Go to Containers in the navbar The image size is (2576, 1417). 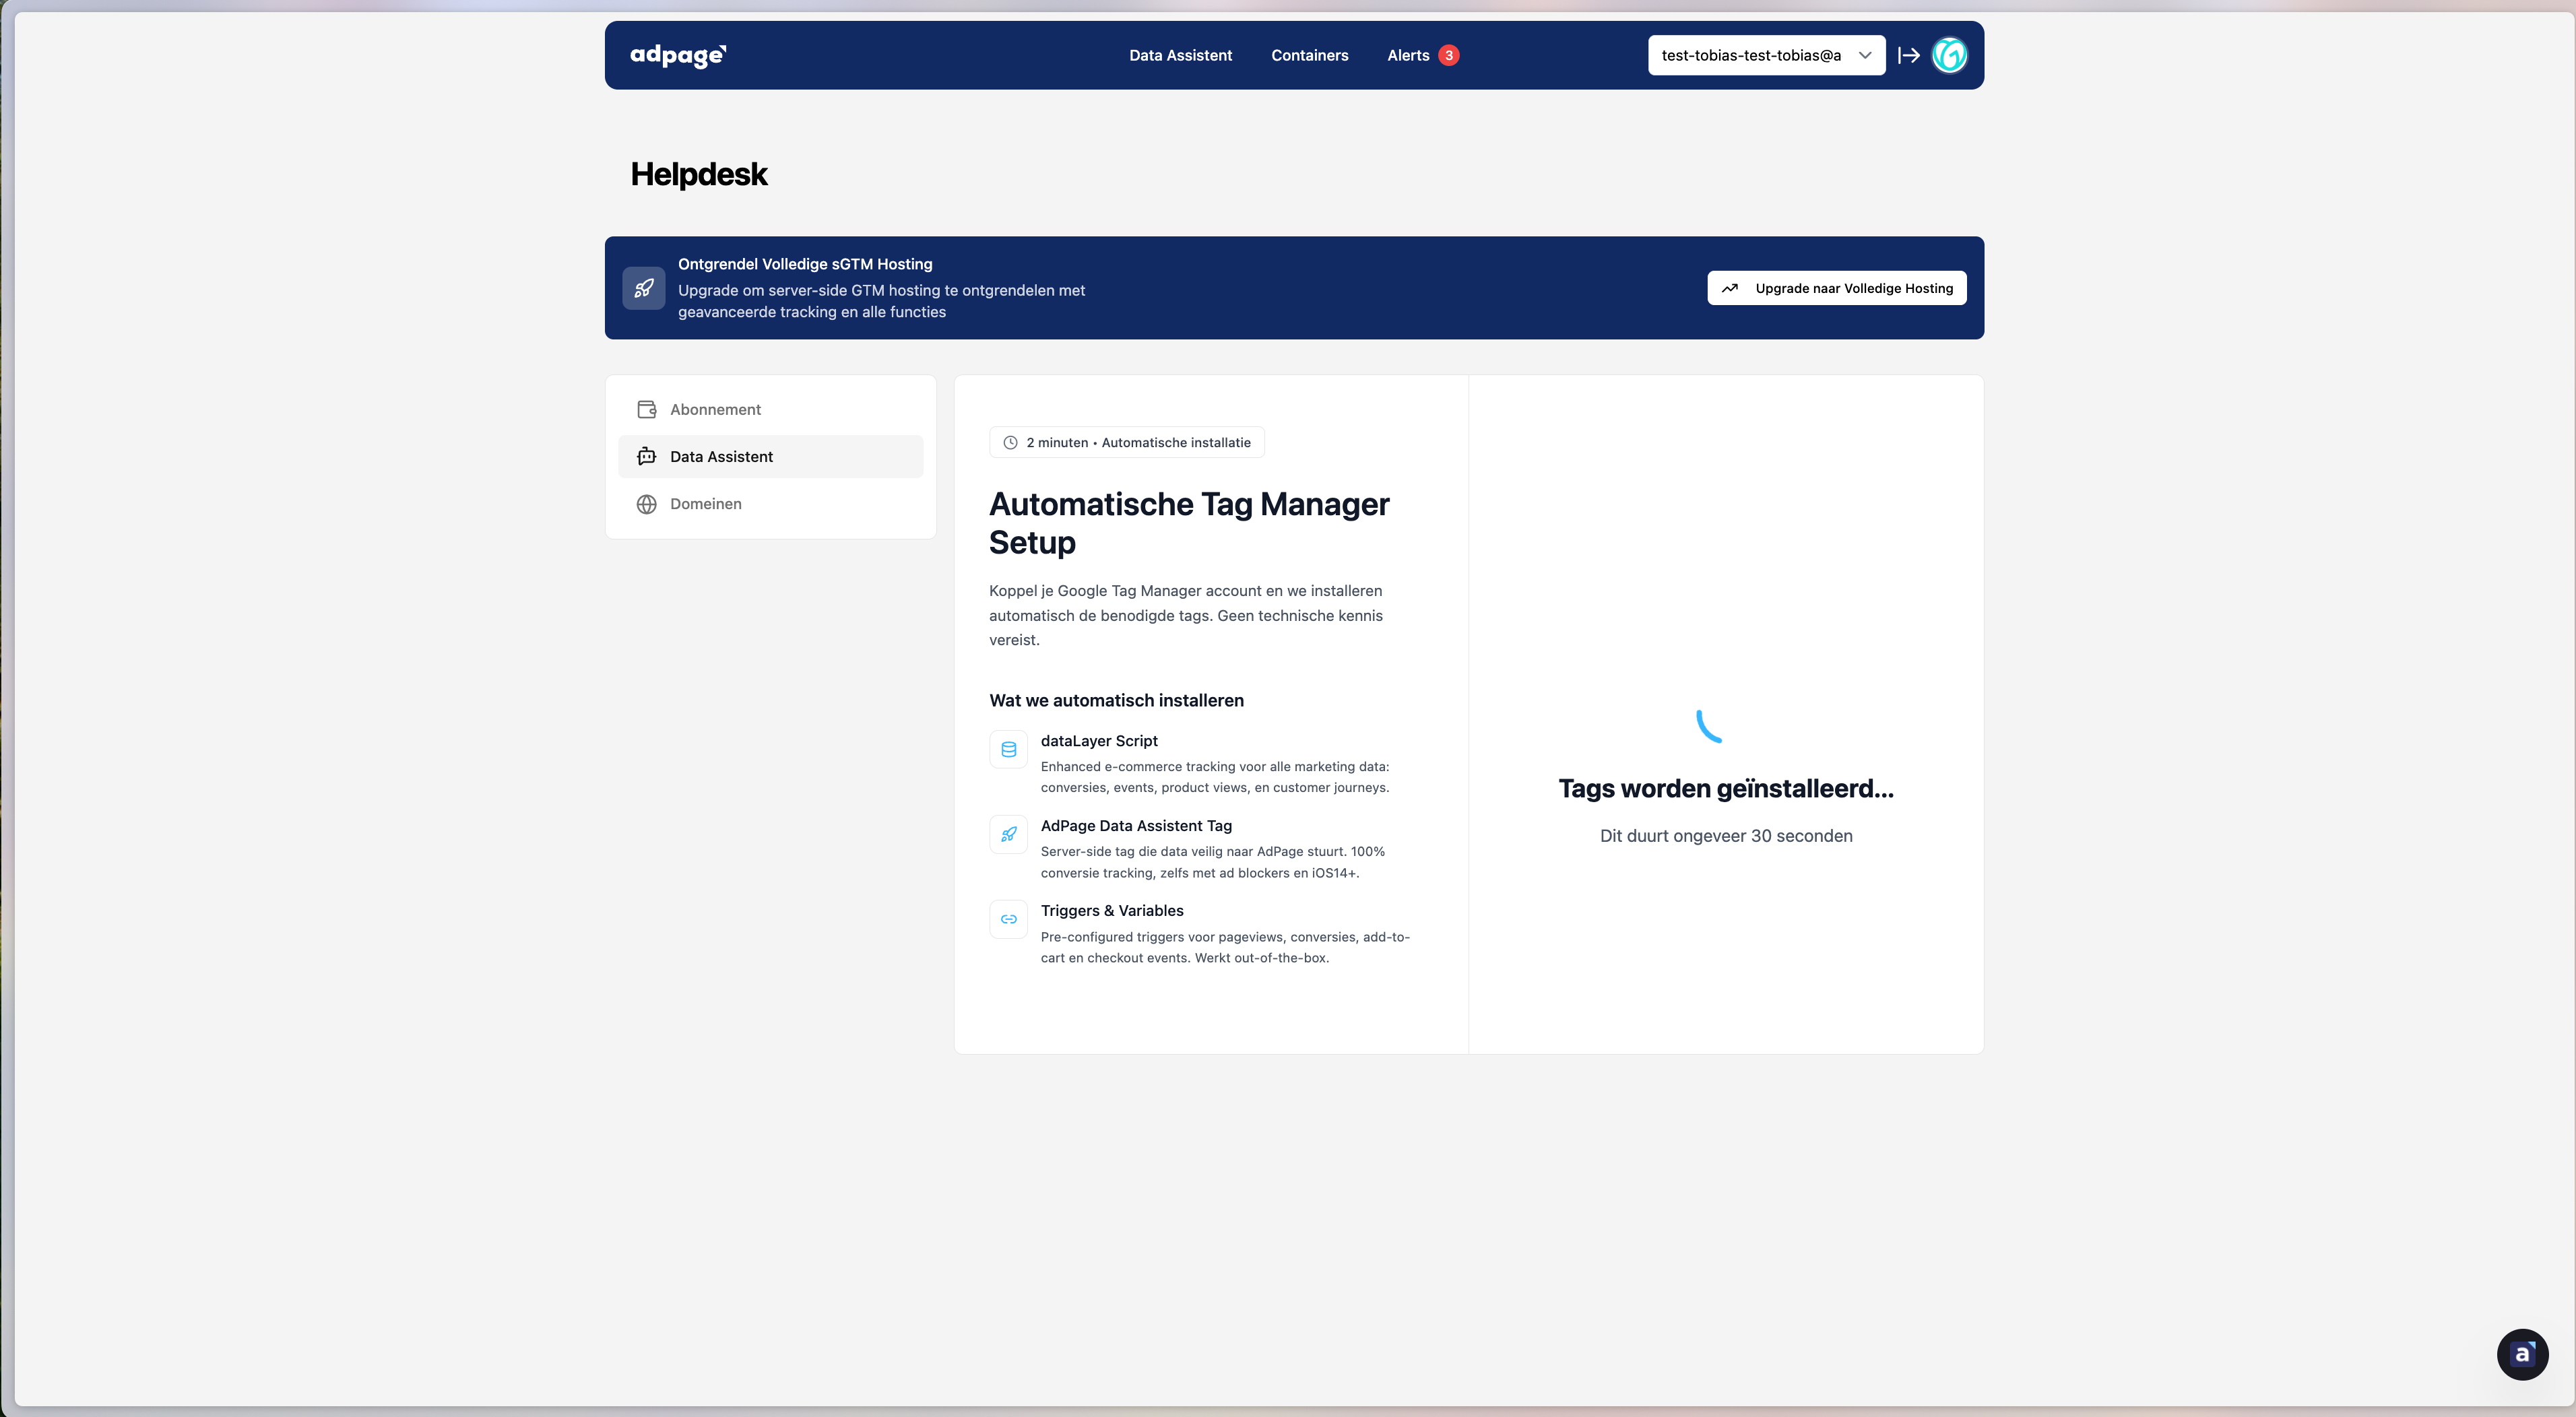1309,55
